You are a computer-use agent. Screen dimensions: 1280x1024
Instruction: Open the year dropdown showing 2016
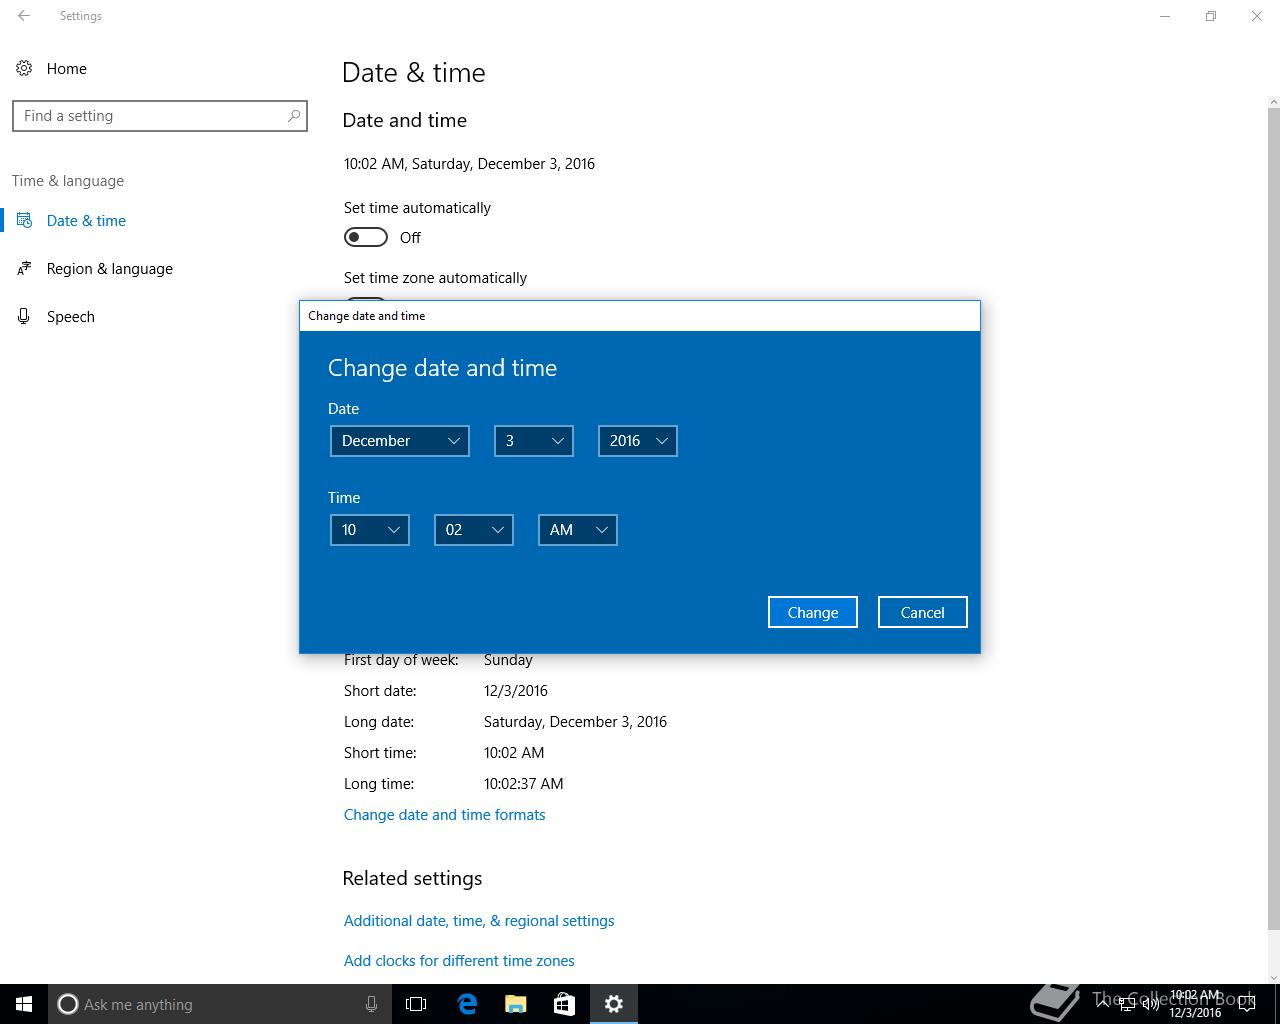click(x=638, y=441)
